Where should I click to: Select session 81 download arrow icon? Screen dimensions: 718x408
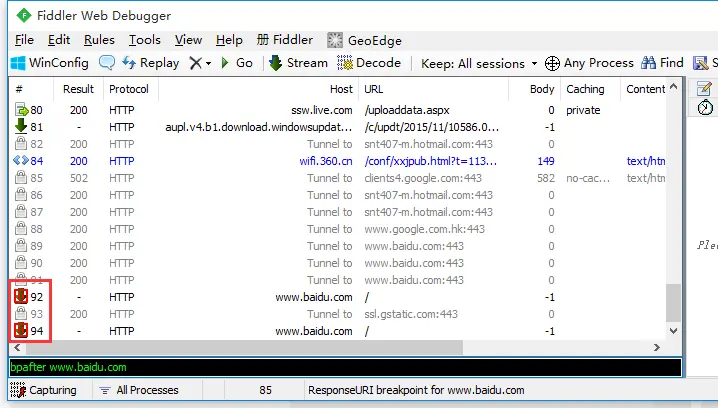tap(21, 126)
